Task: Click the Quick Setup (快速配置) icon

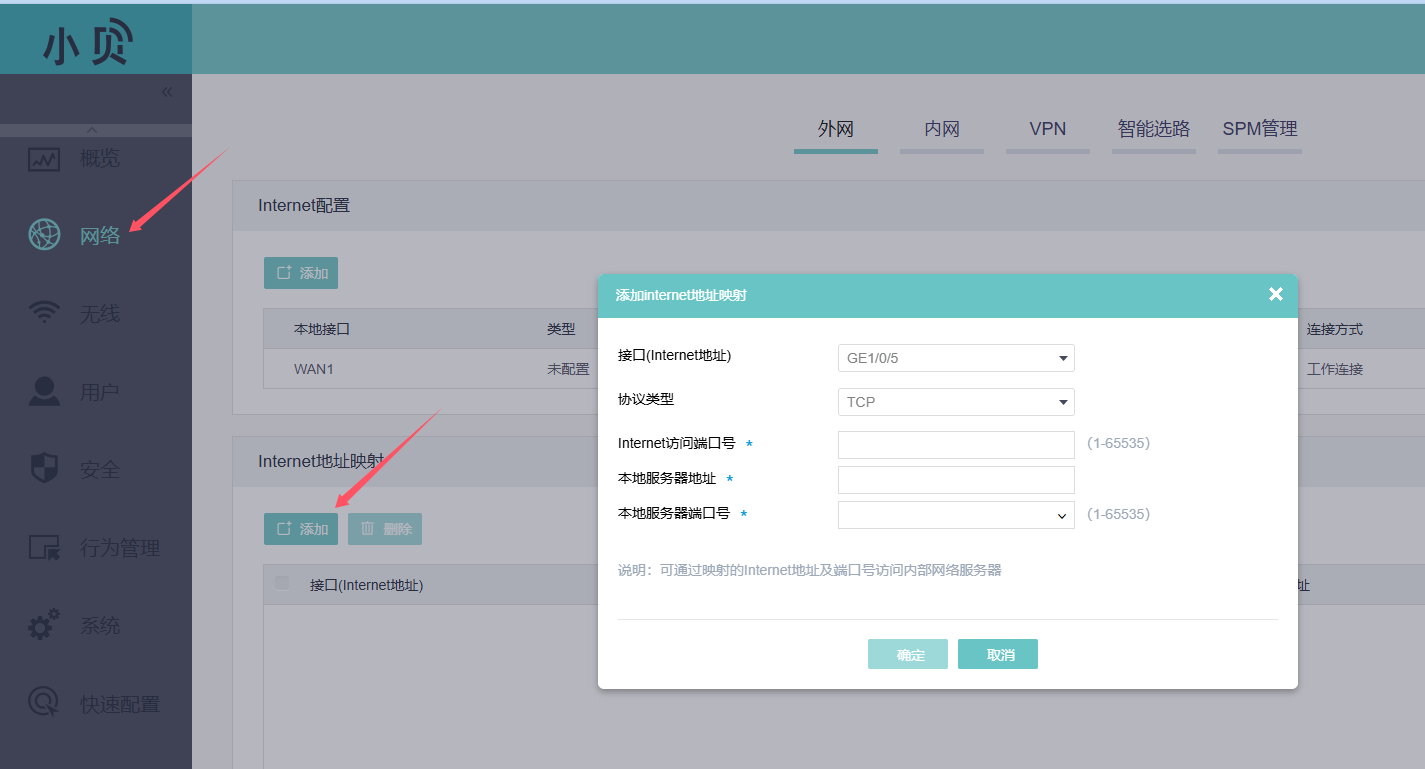Action: (44, 704)
